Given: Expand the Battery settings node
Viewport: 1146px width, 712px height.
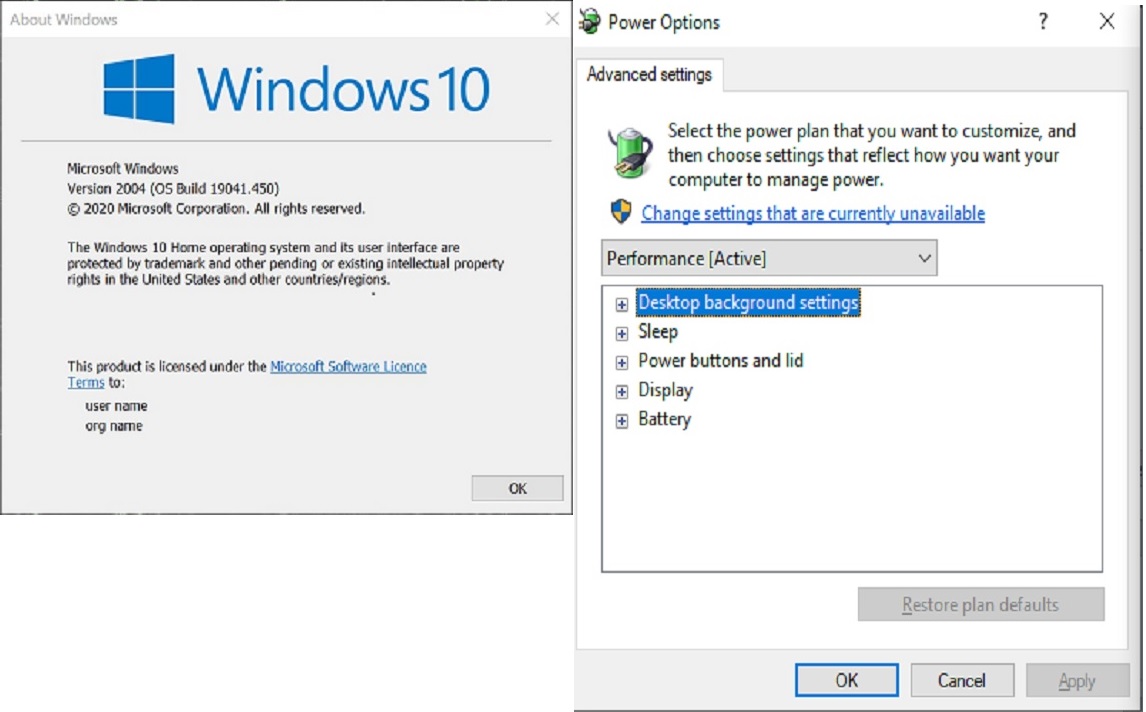Looking at the screenshot, I should coord(621,421).
